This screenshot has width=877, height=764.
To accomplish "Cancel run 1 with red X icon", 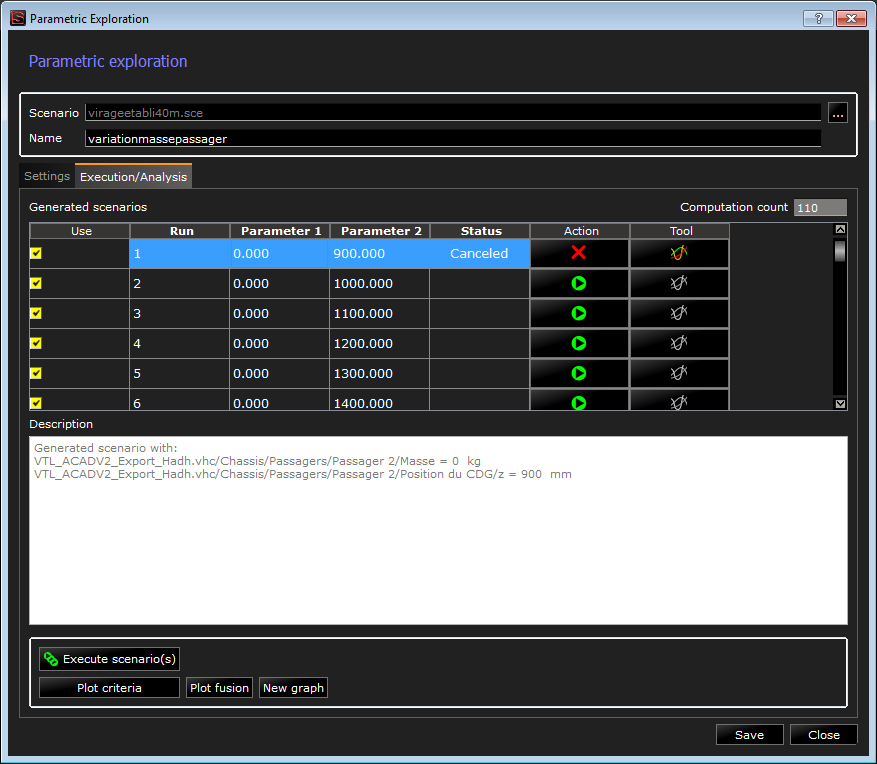I will pyautogui.click(x=578, y=253).
